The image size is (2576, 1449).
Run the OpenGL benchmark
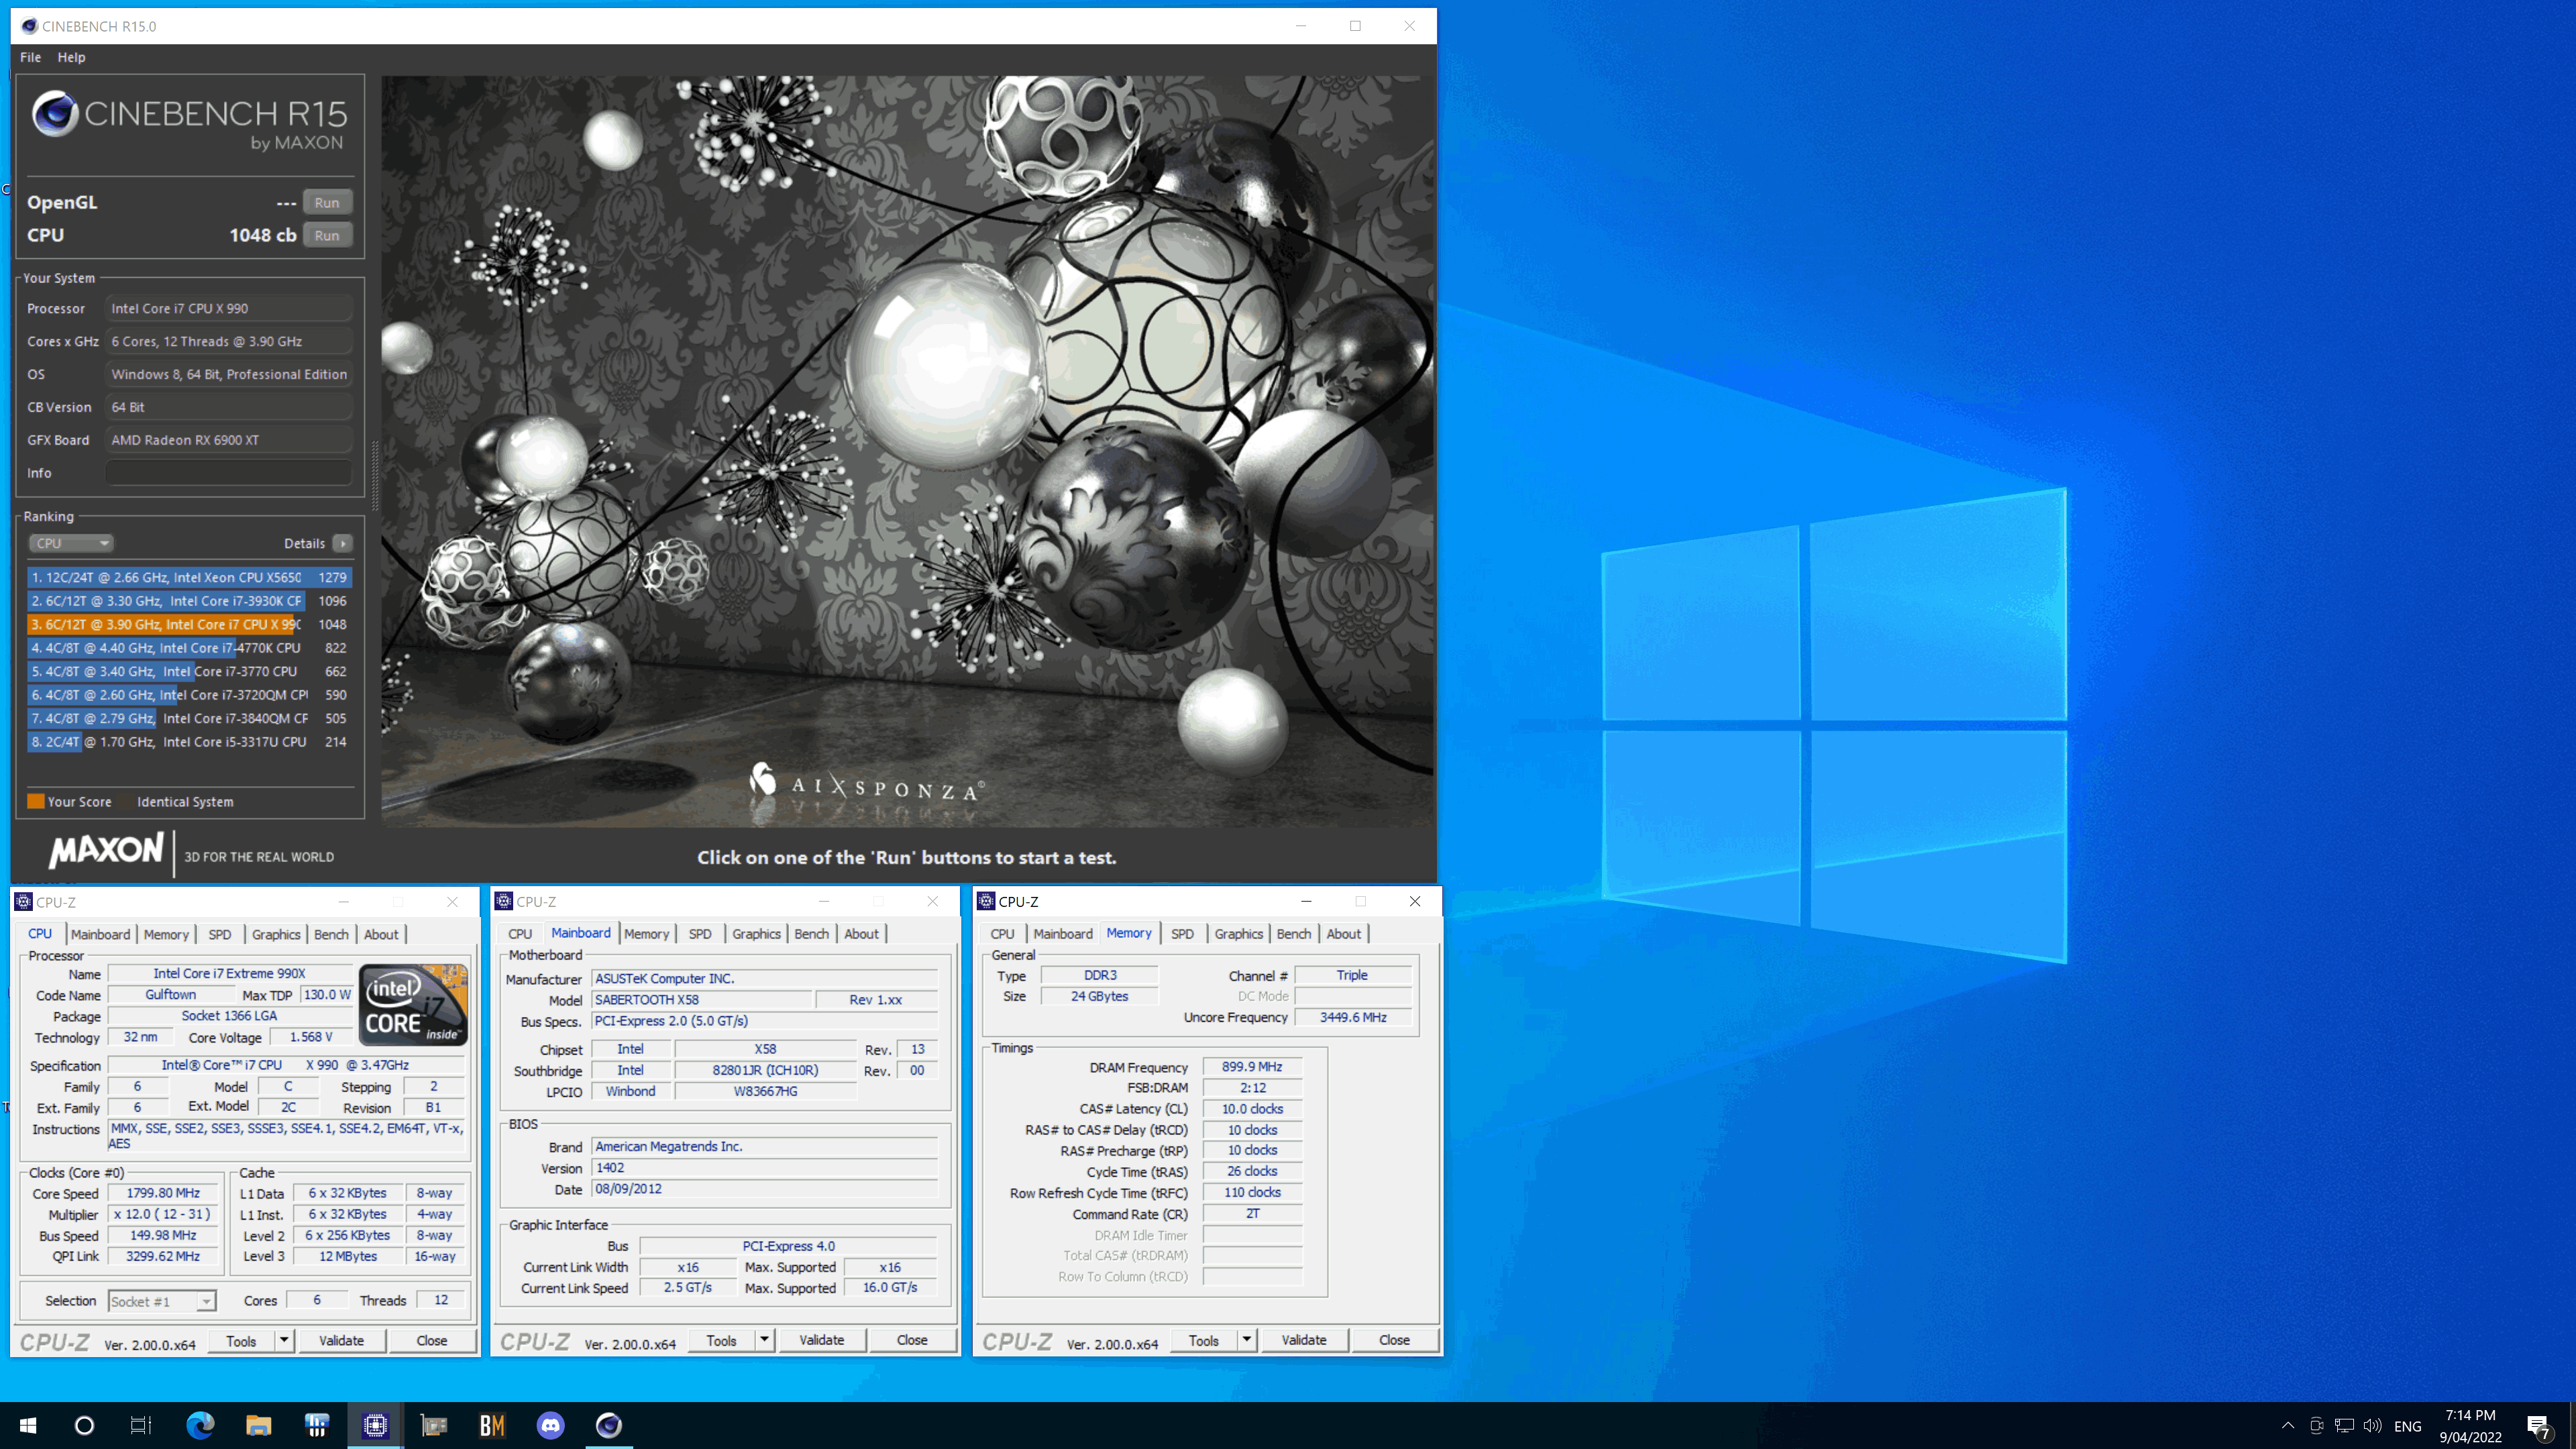327,202
